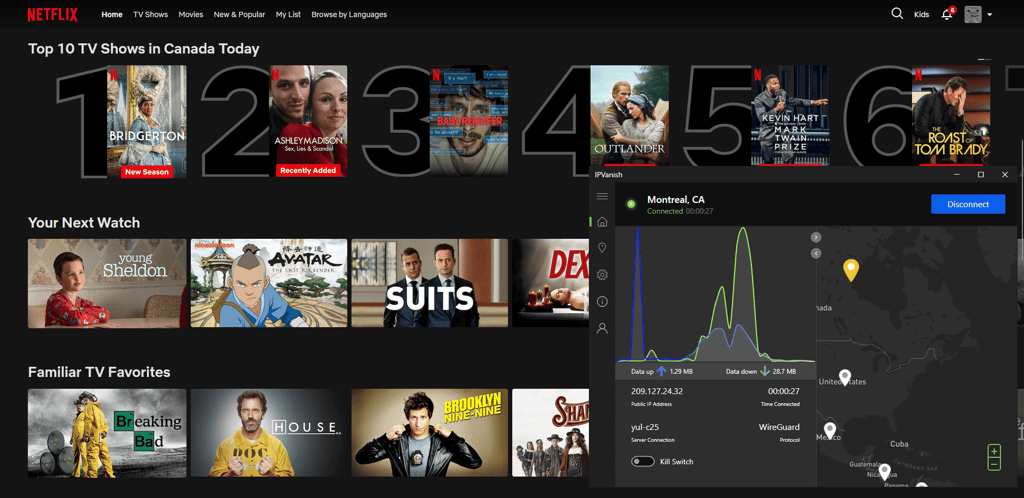The height and width of the screenshot is (498, 1024).
Task: Open the Netflix search icon
Action: [897, 14]
